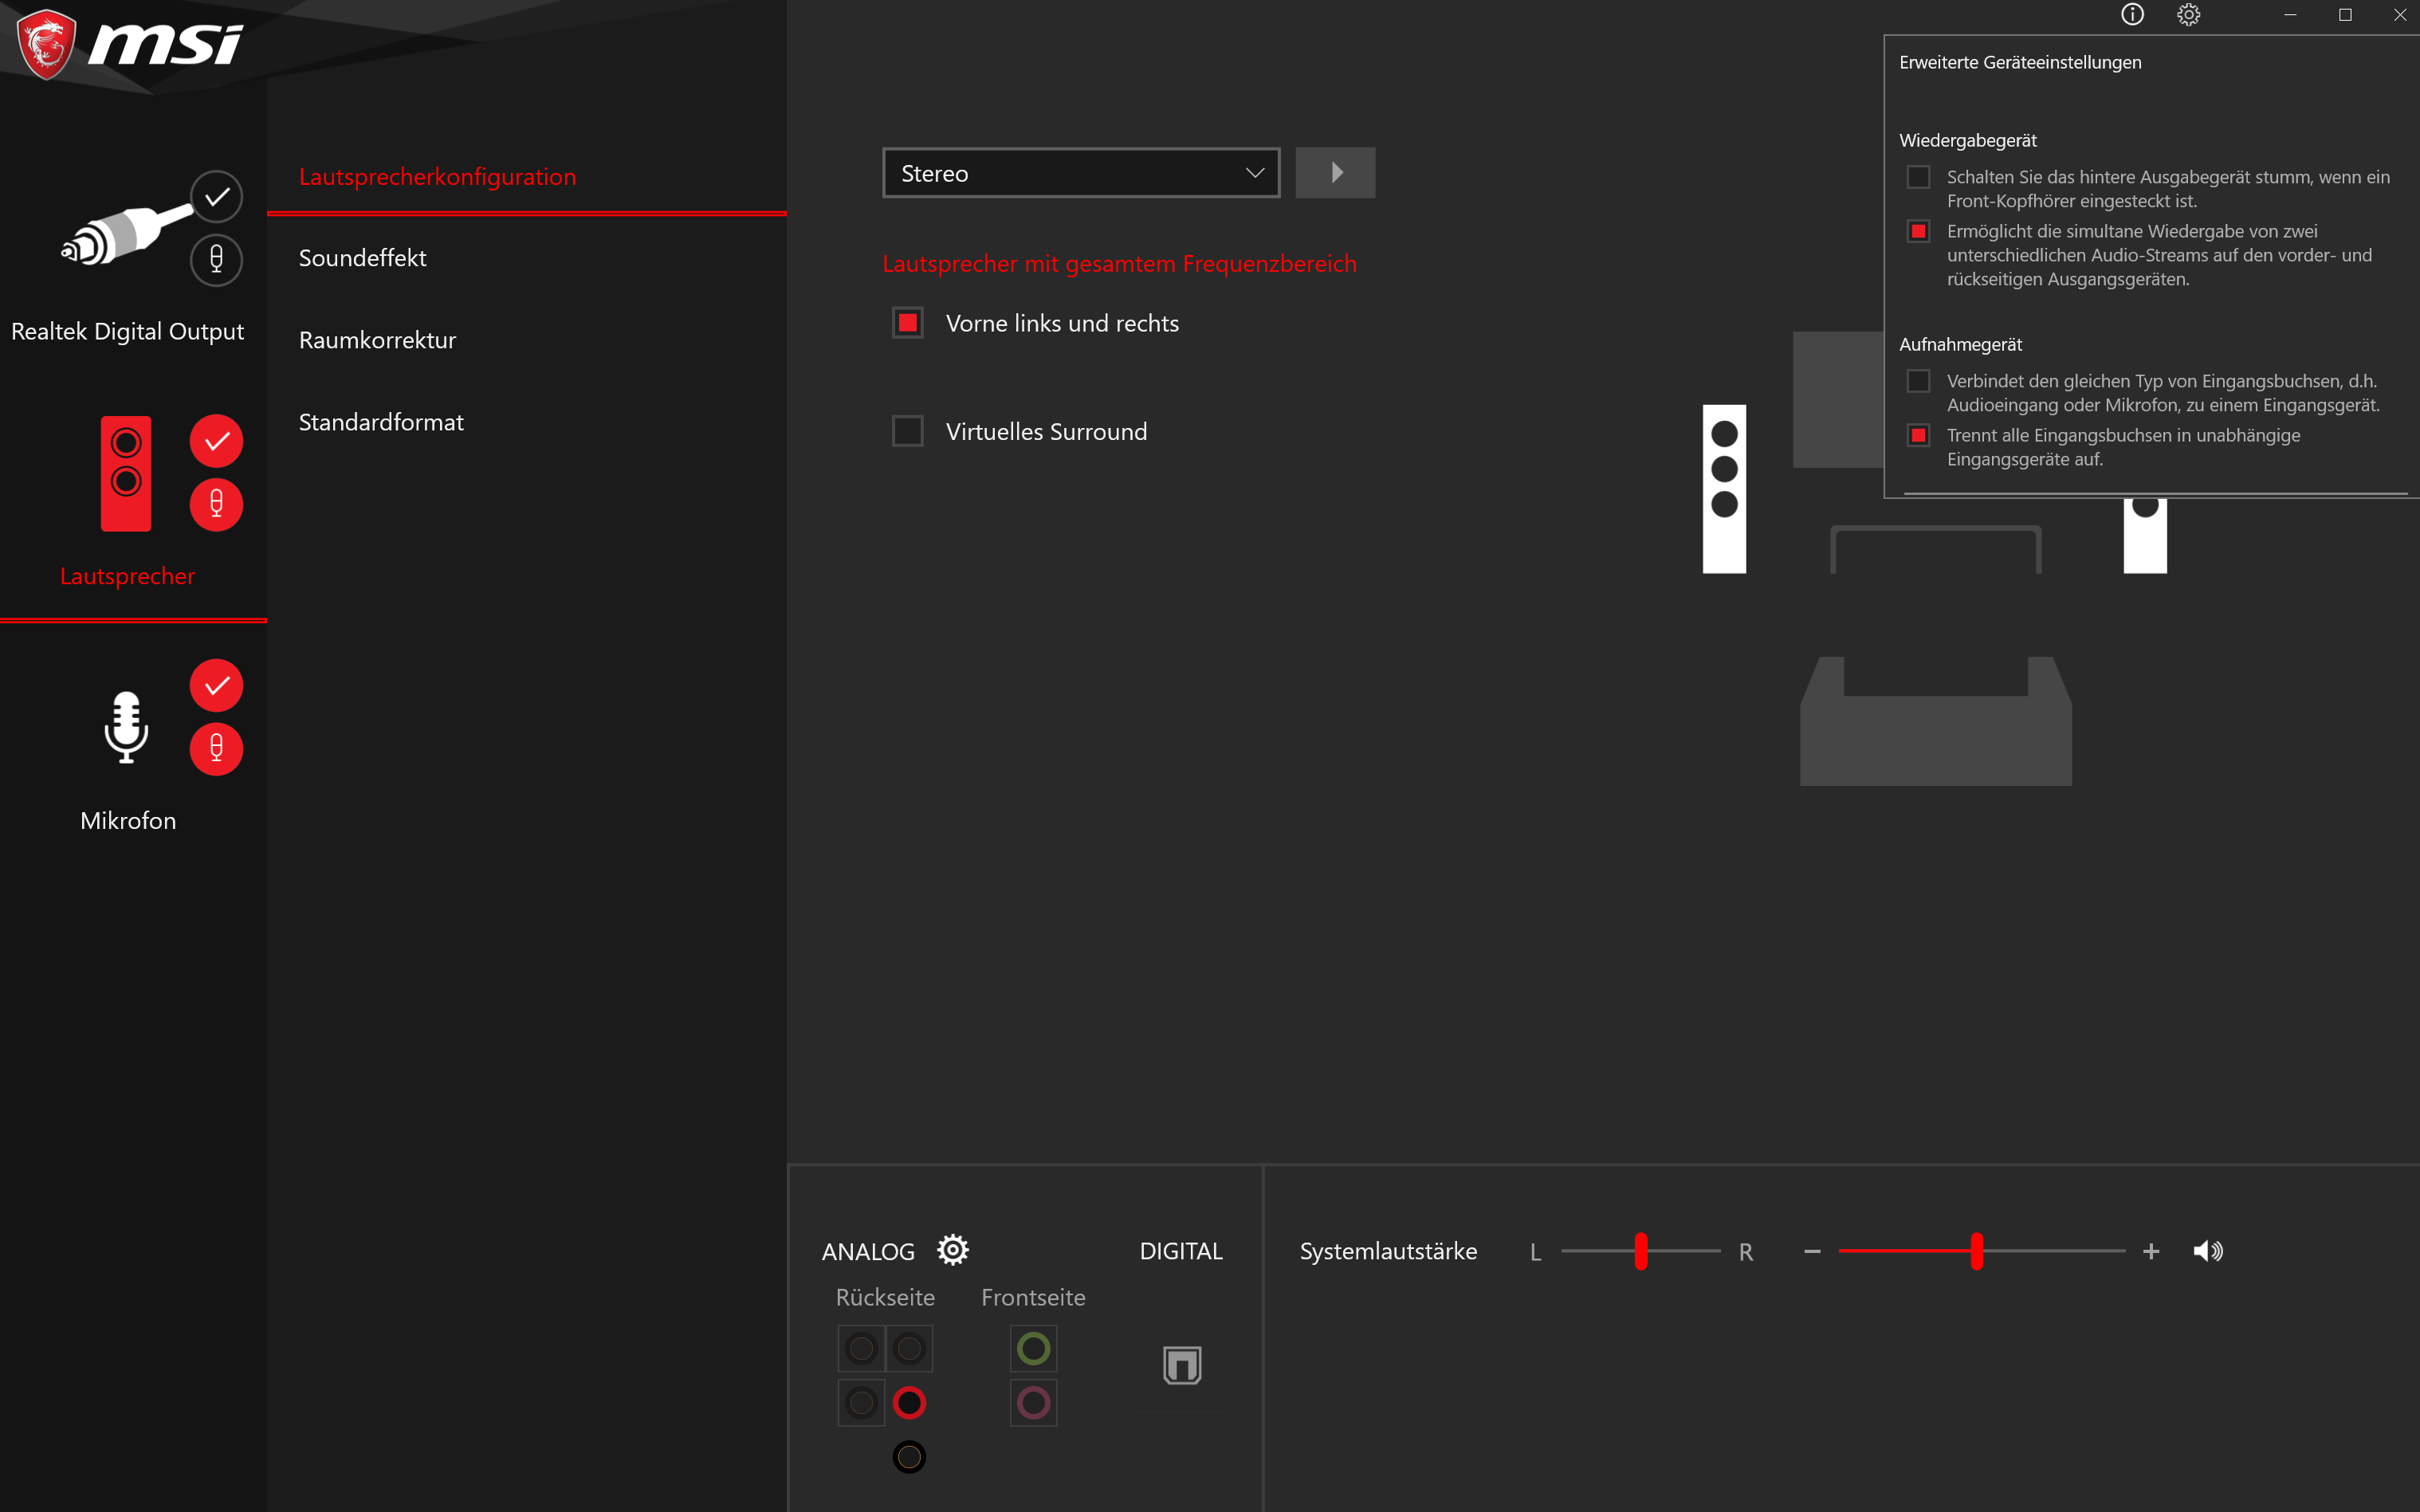
Task: Enable Virtuelles Surround checkbox
Action: pos(907,431)
